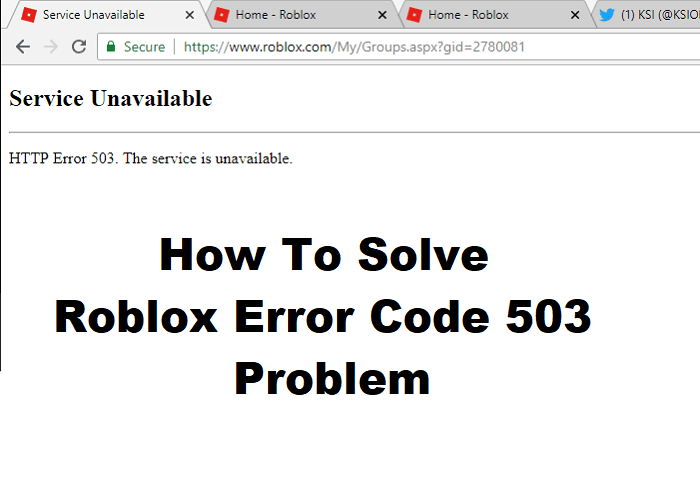This screenshot has height=500, width=700.
Task: Close the Service Unavailable tab
Action: tap(190, 15)
